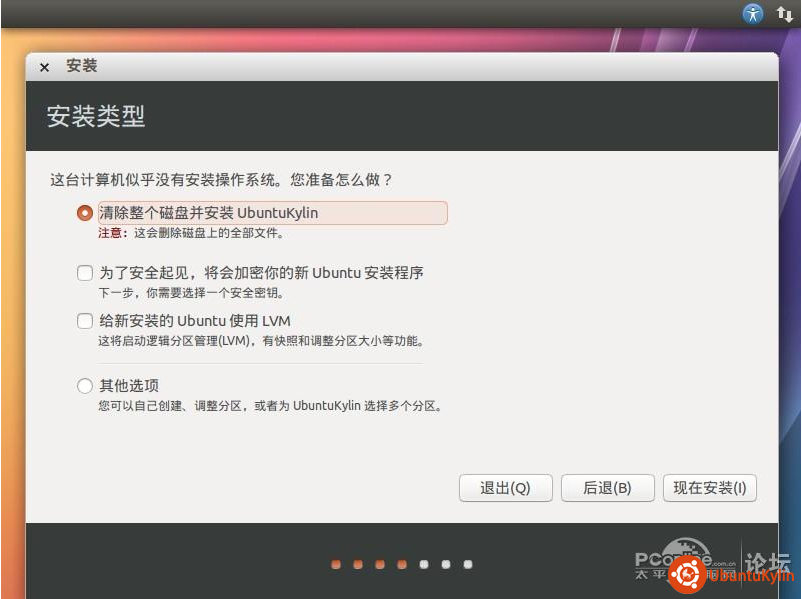This screenshot has width=802, height=599.
Task: Tick the 给新安装的 Ubuntu 使用 LVM checkbox
Action: [85, 321]
